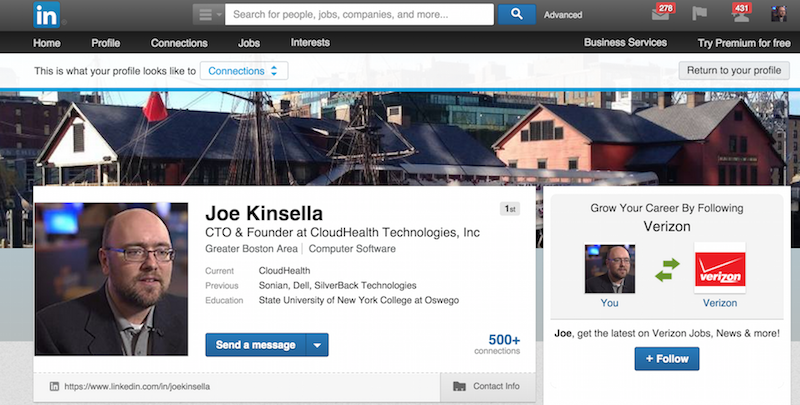Go to the Home menu
800x405 pixels.
(46, 43)
